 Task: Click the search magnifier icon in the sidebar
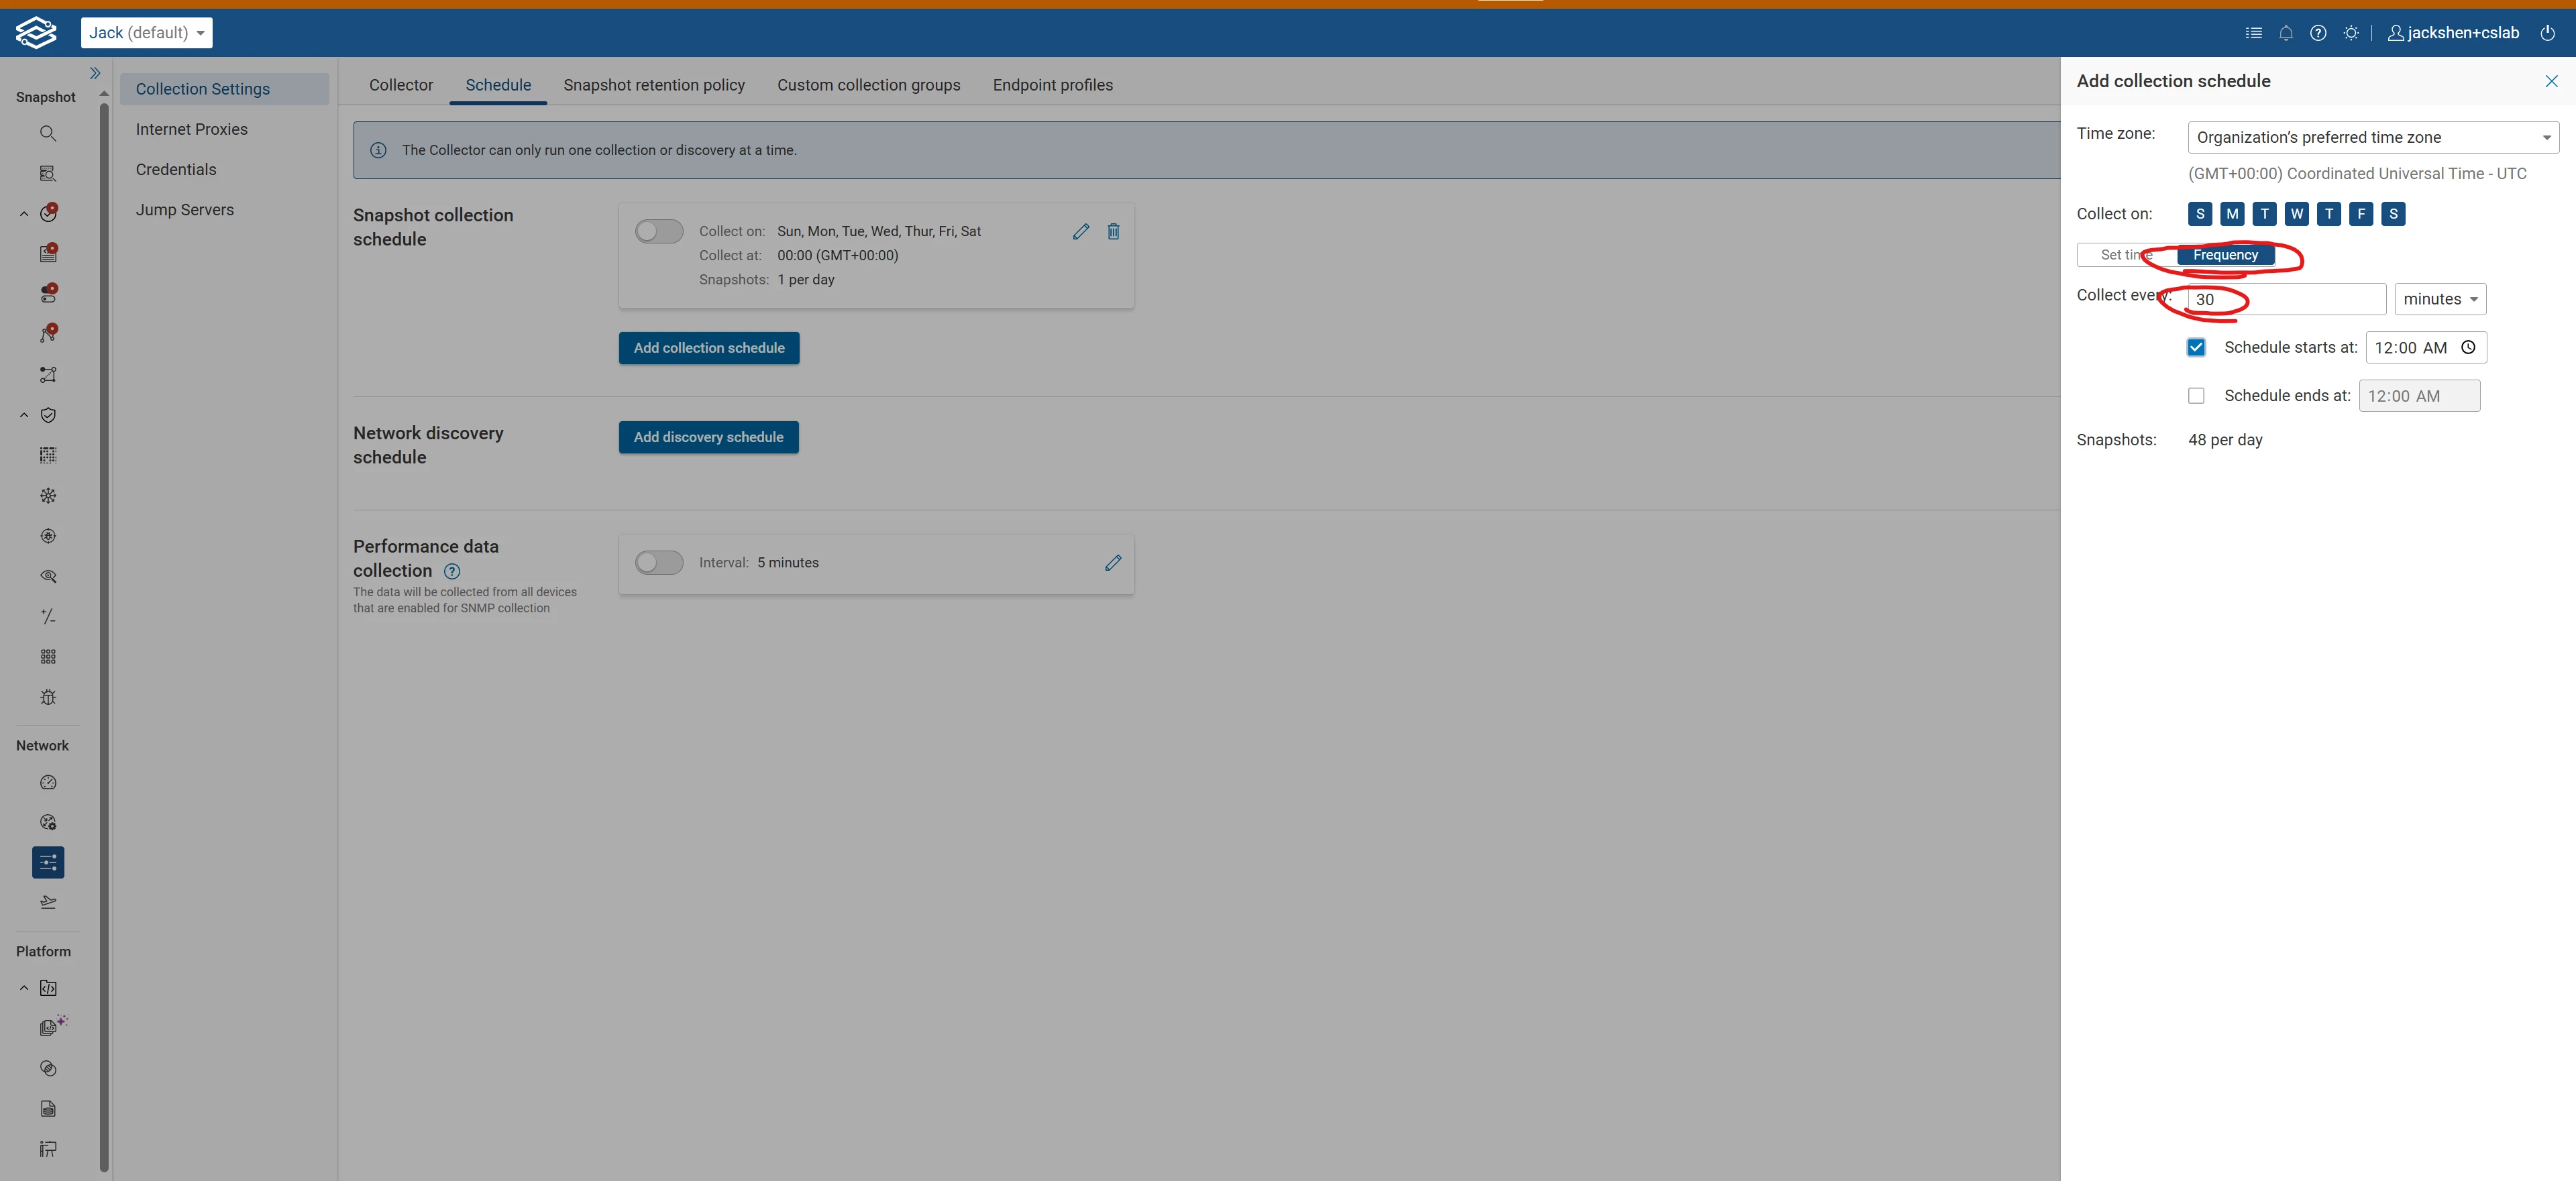point(48,133)
